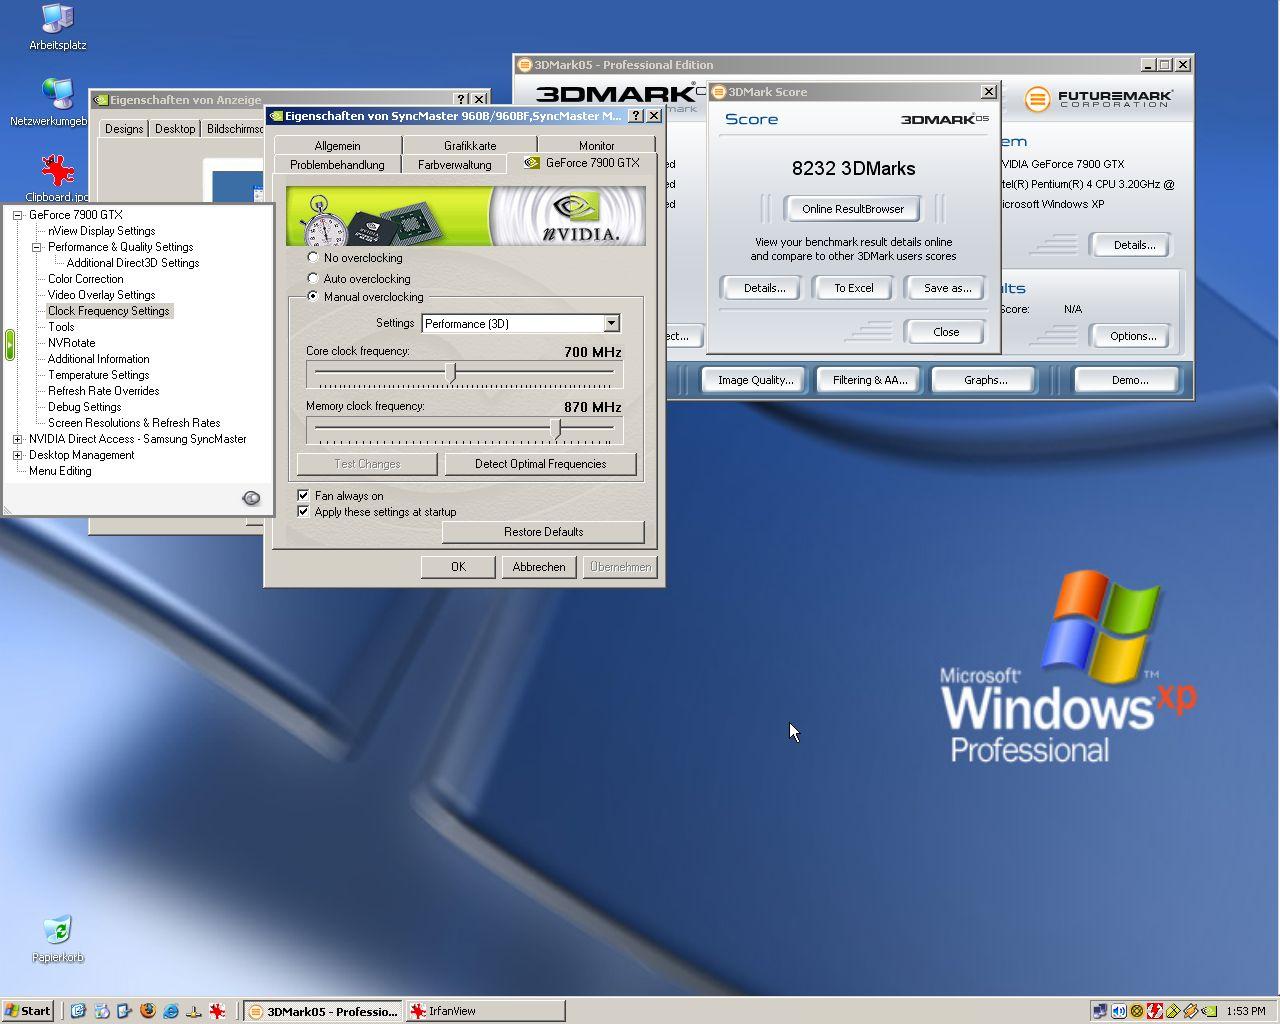This screenshot has height=1024, width=1280.
Task: Toggle Apply these settings at startup checkbox
Action: pyautogui.click(x=303, y=511)
